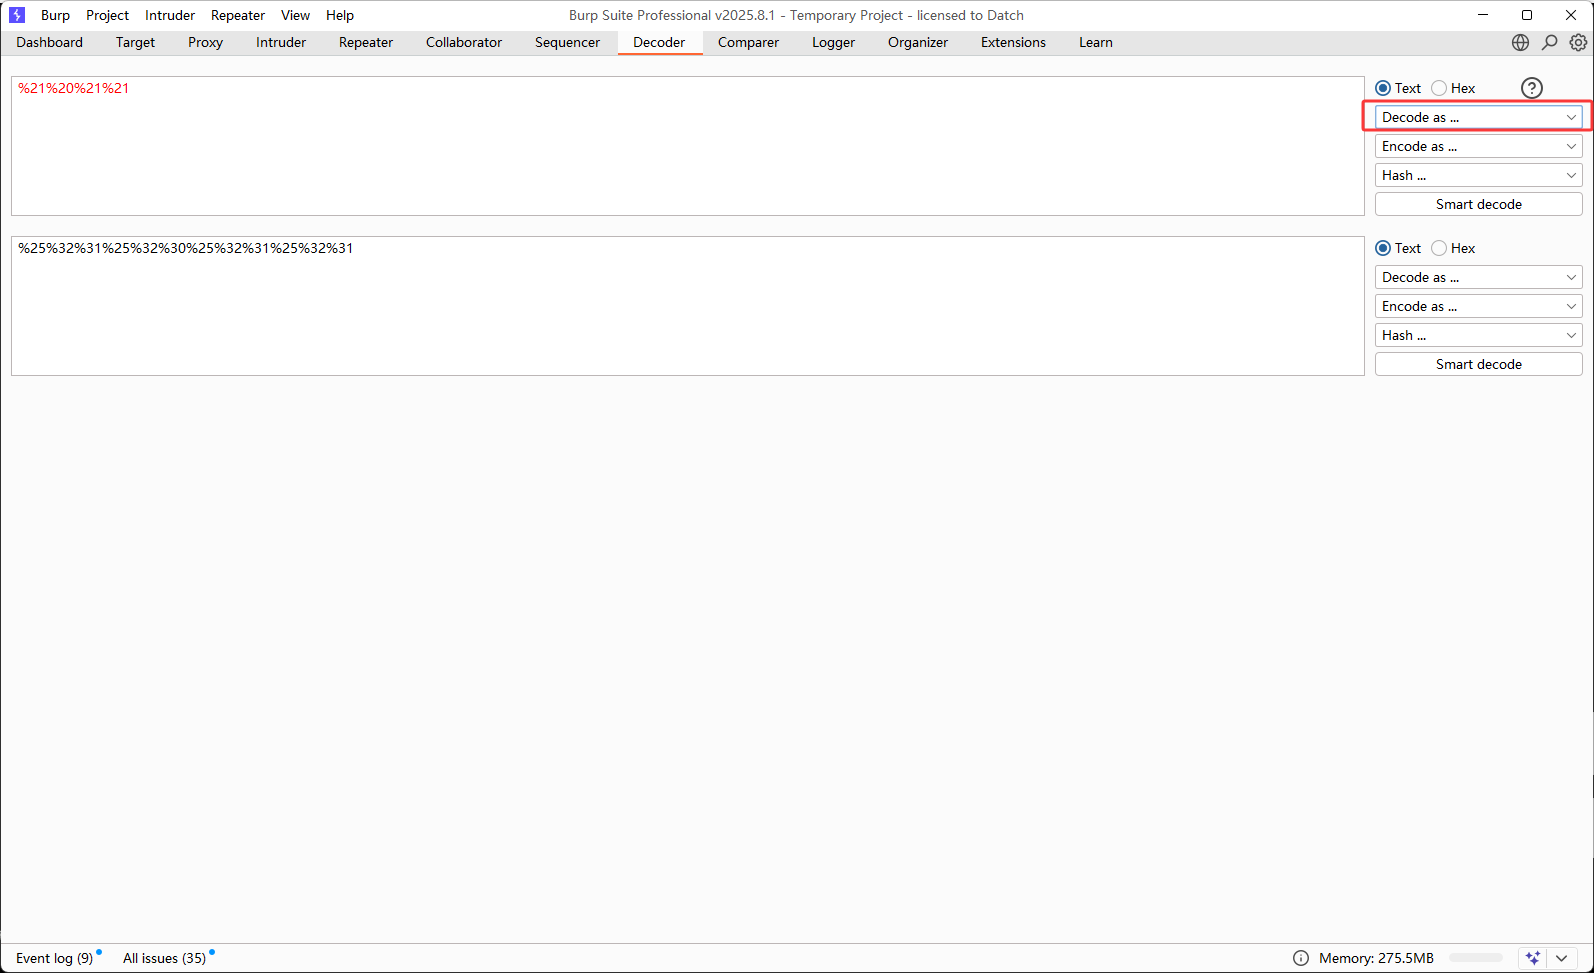The image size is (1594, 973).
Task: Open the Repeater menu in menu bar
Action: pos(238,15)
